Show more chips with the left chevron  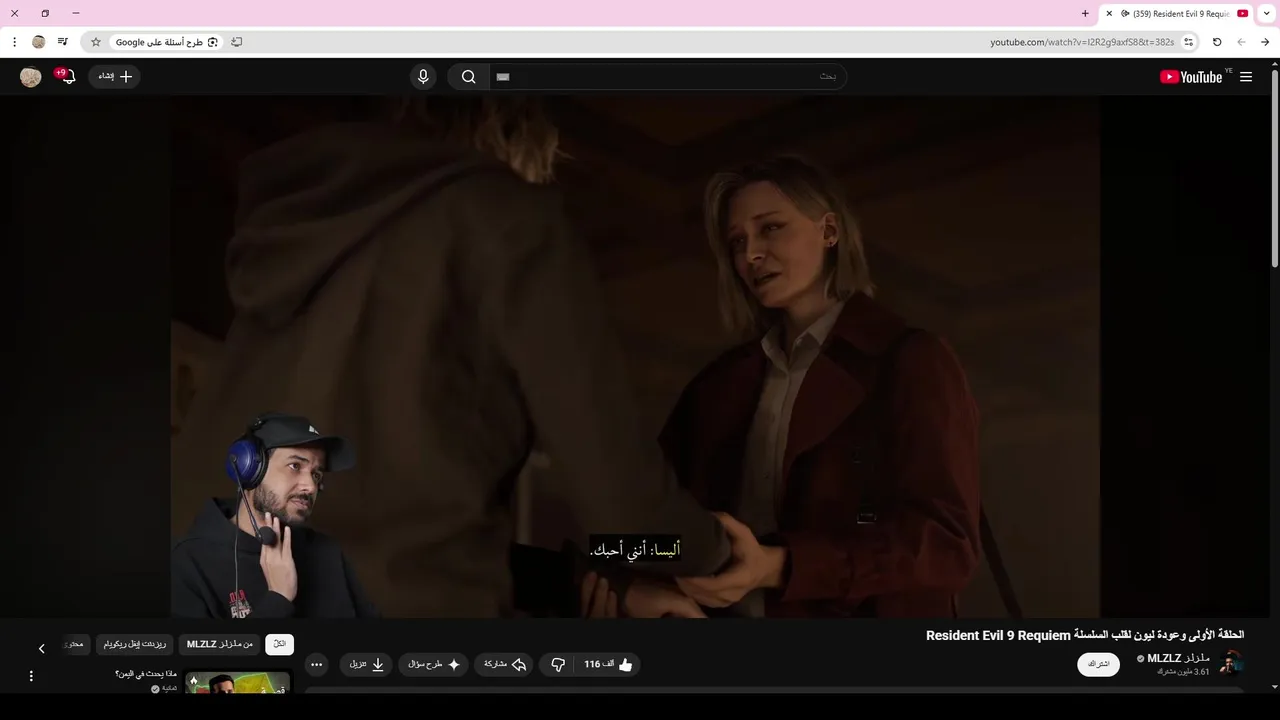point(41,649)
